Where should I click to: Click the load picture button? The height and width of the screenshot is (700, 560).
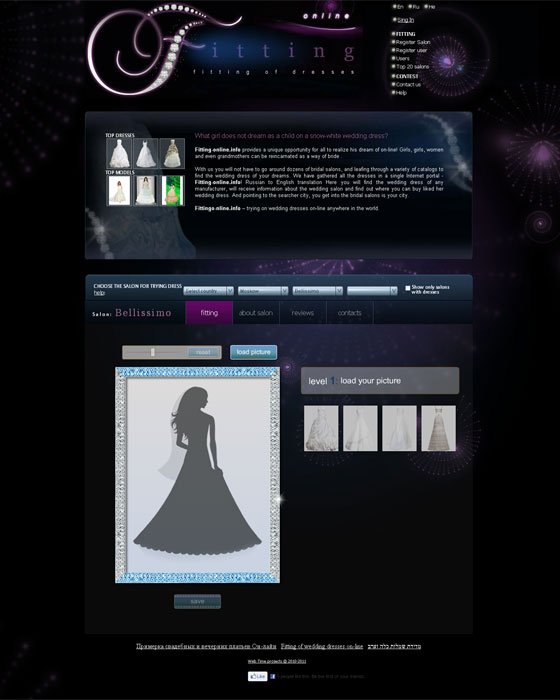254,352
